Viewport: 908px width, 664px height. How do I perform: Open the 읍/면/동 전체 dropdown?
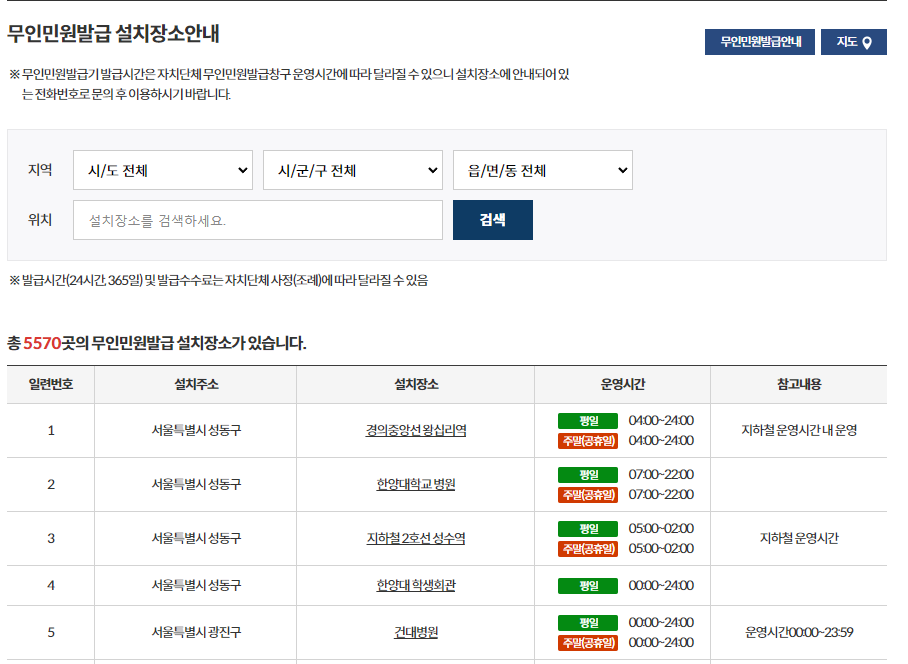(x=543, y=170)
